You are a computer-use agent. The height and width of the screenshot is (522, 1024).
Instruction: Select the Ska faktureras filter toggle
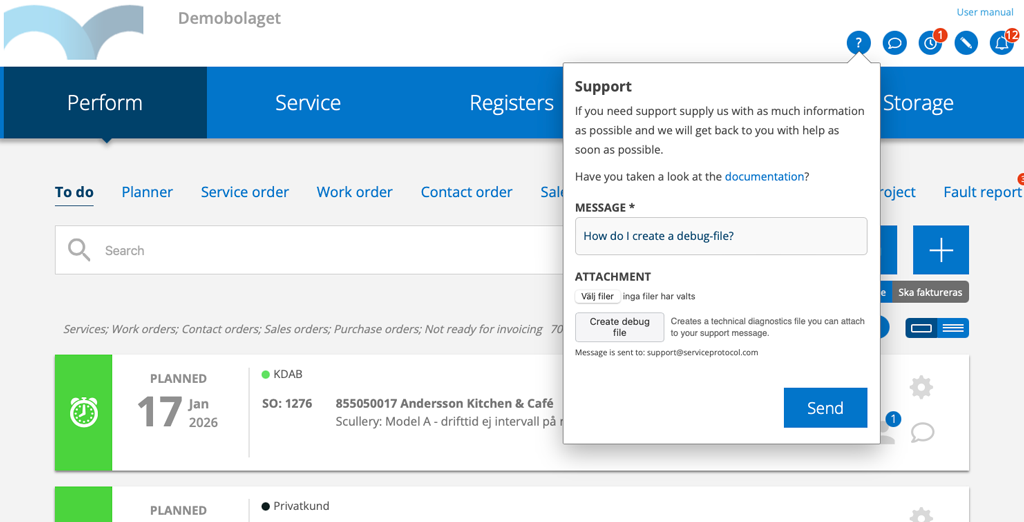point(930,293)
